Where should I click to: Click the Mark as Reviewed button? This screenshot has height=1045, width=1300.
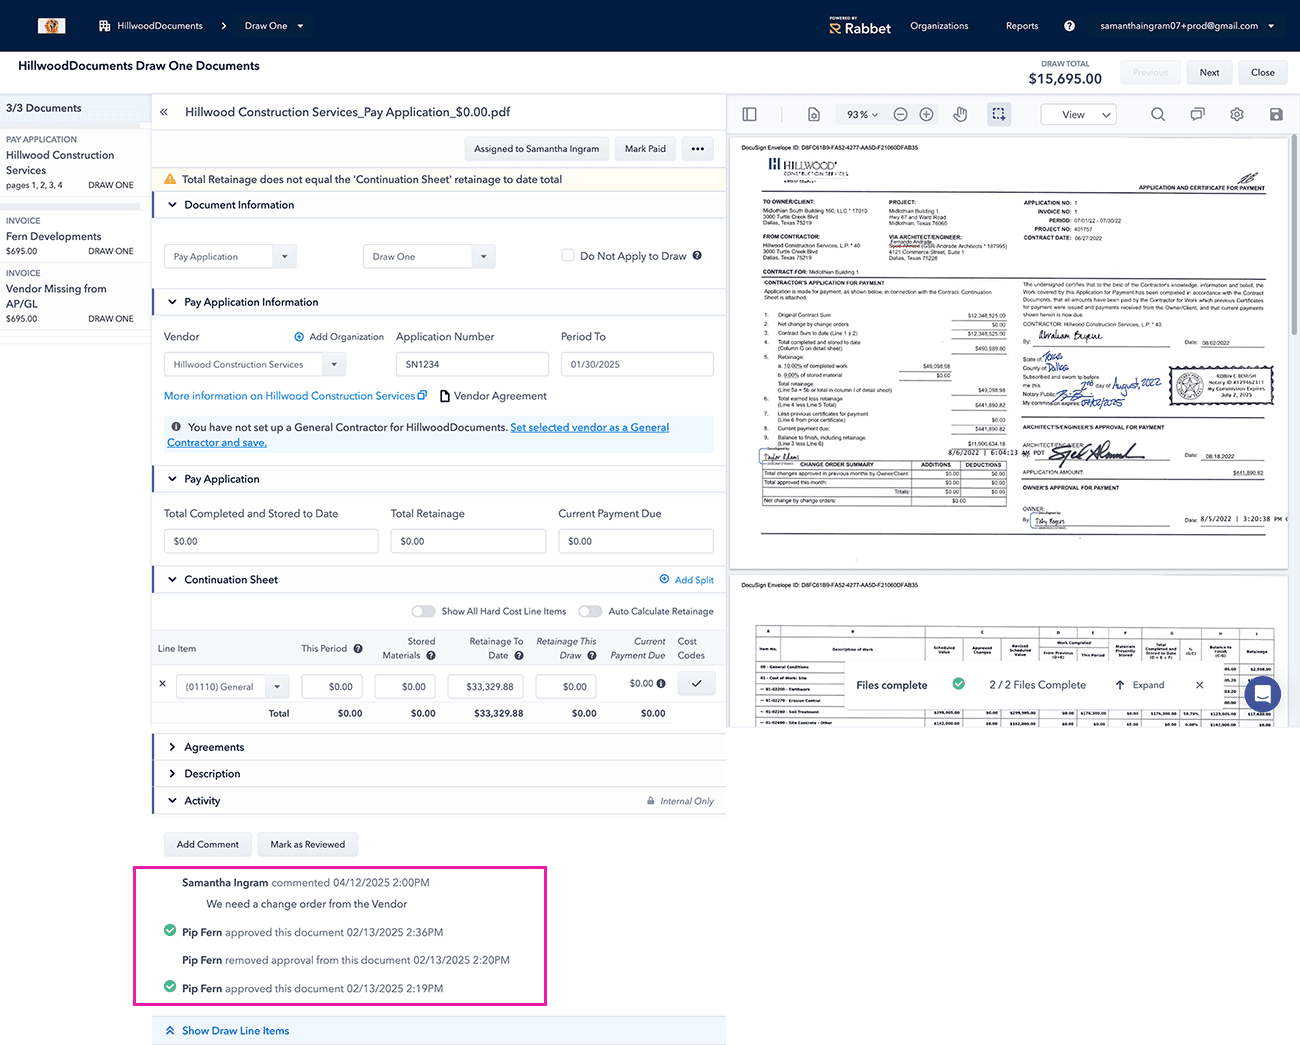click(308, 844)
